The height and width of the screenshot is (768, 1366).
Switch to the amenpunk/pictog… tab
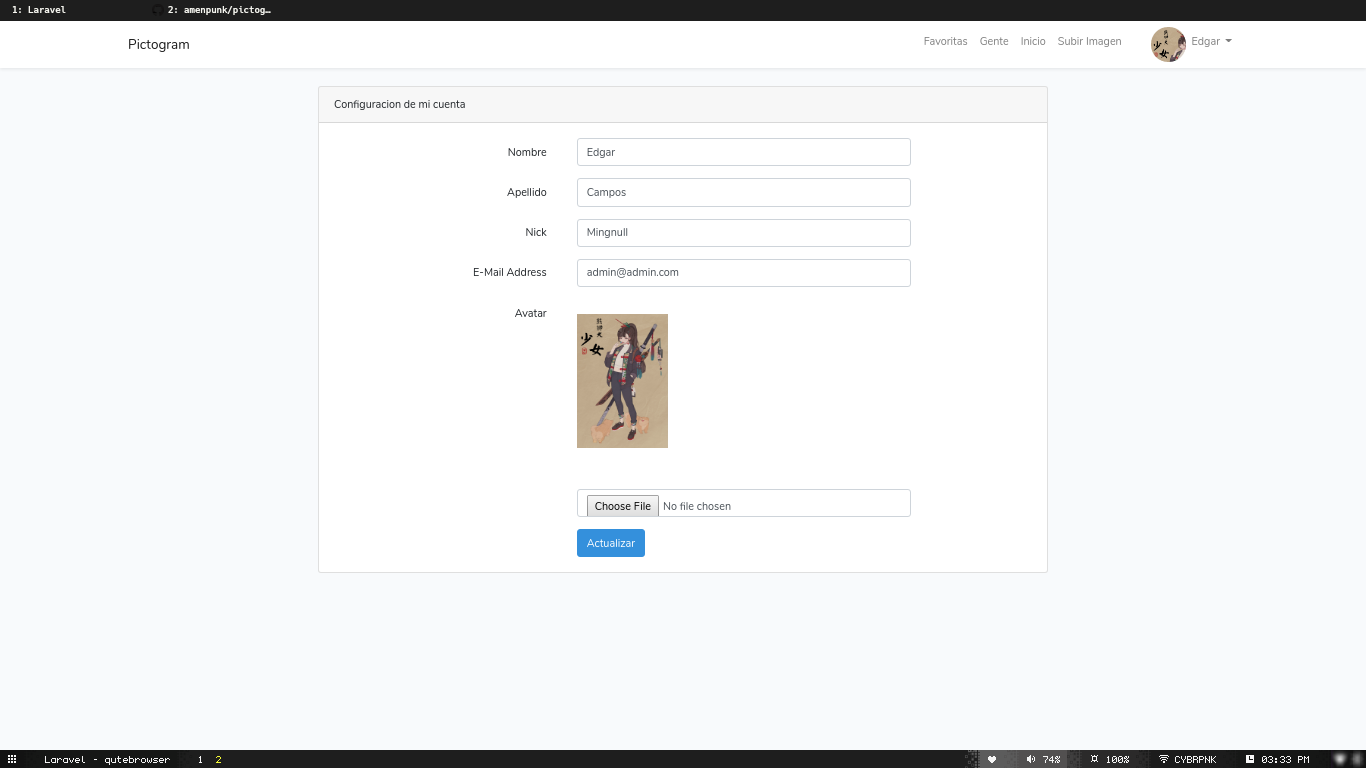pyautogui.click(x=219, y=10)
